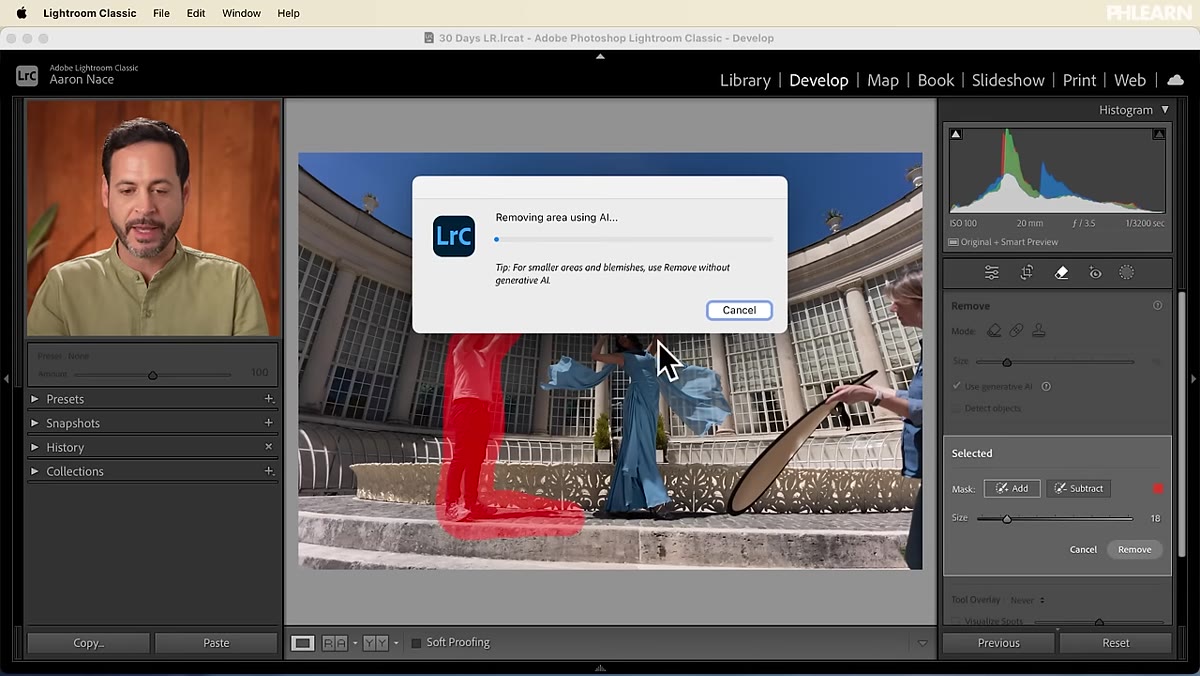Click the LrC logo in identity plate

click(x=27, y=75)
